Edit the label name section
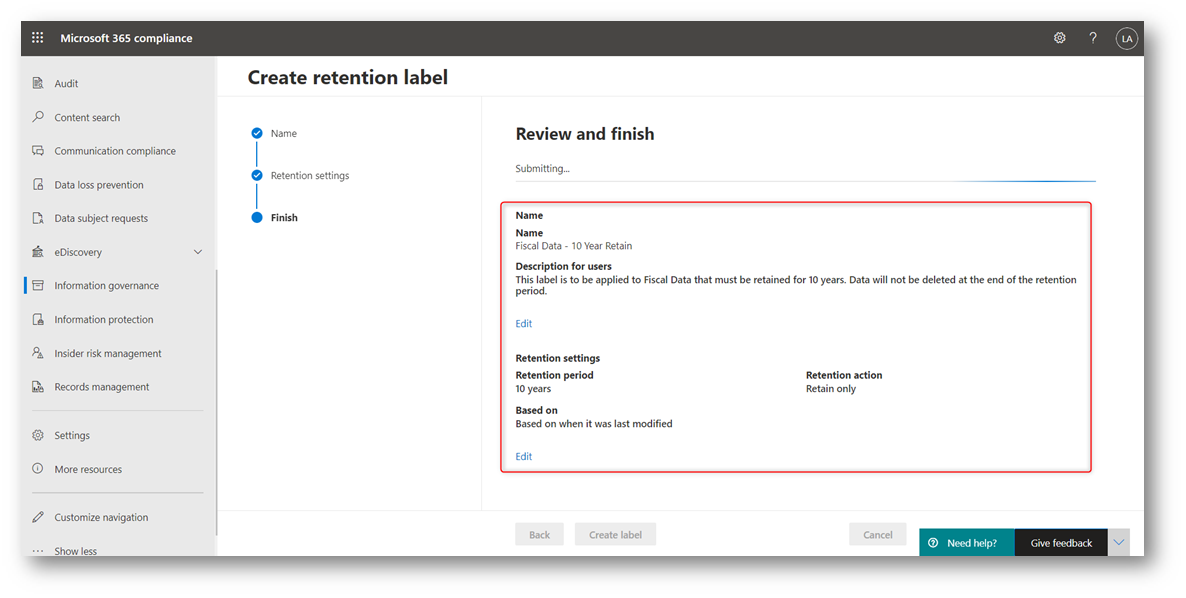 (524, 324)
